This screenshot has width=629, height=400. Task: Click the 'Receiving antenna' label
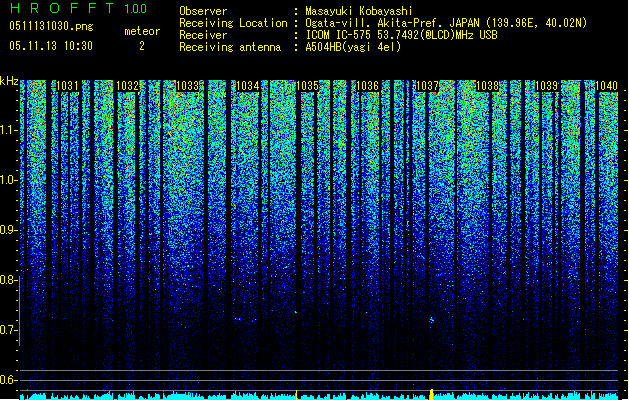pos(230,47)
